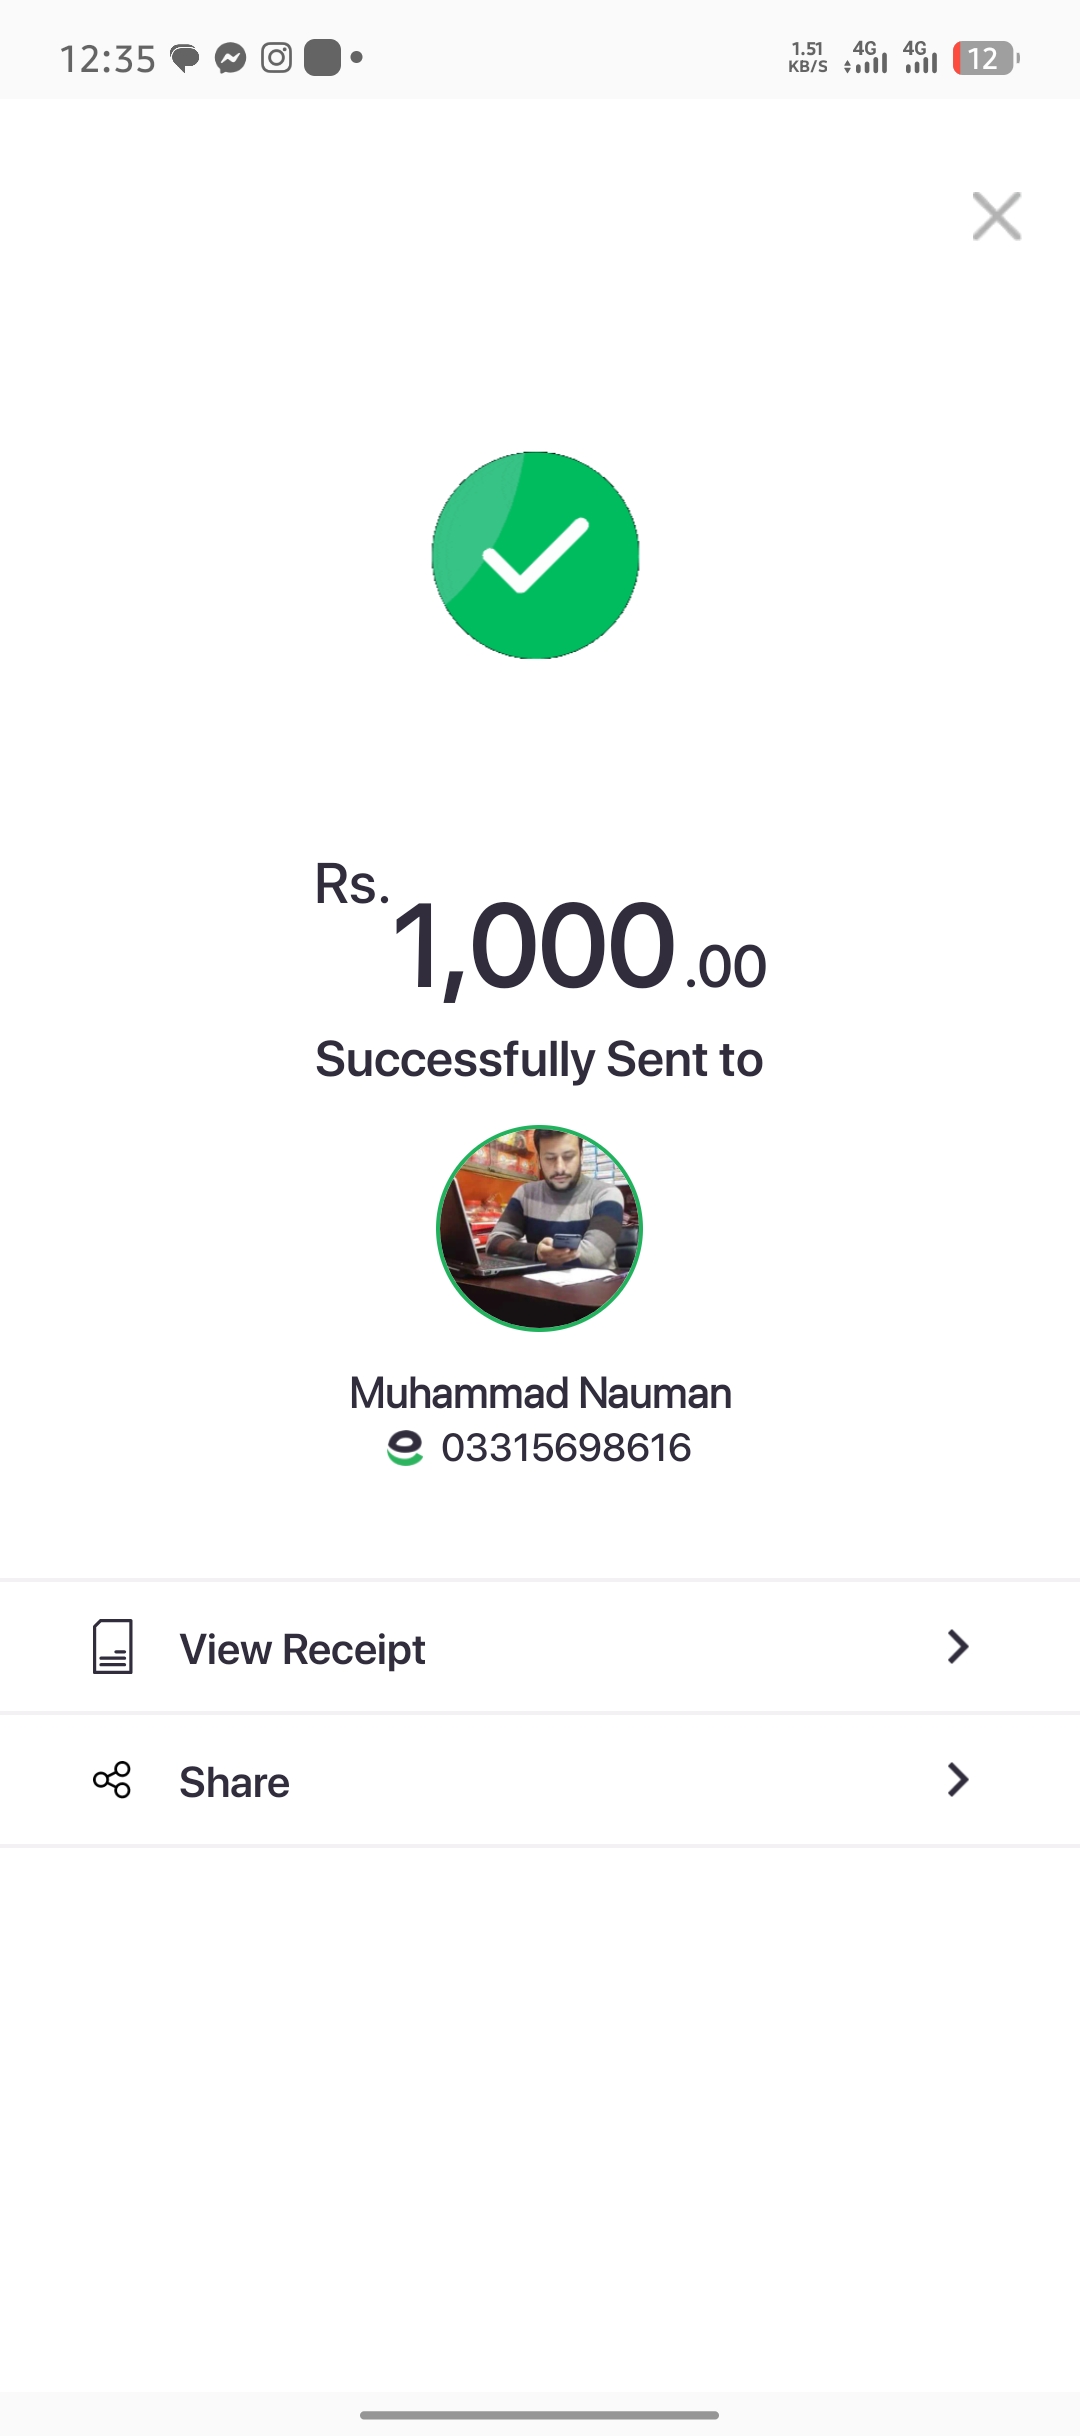
Task: Tap the receipt document icon
Action: coord(112,1647)
